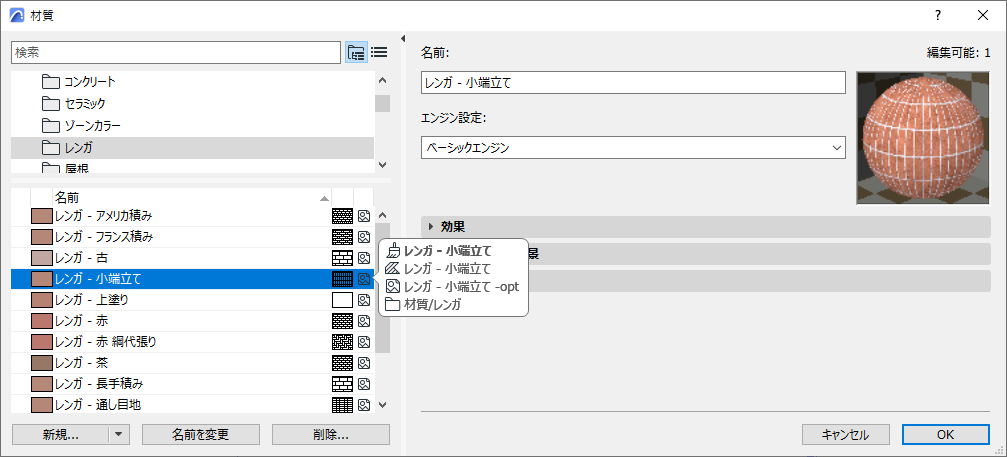Collapse left panel with small arrow

point(402,39)
